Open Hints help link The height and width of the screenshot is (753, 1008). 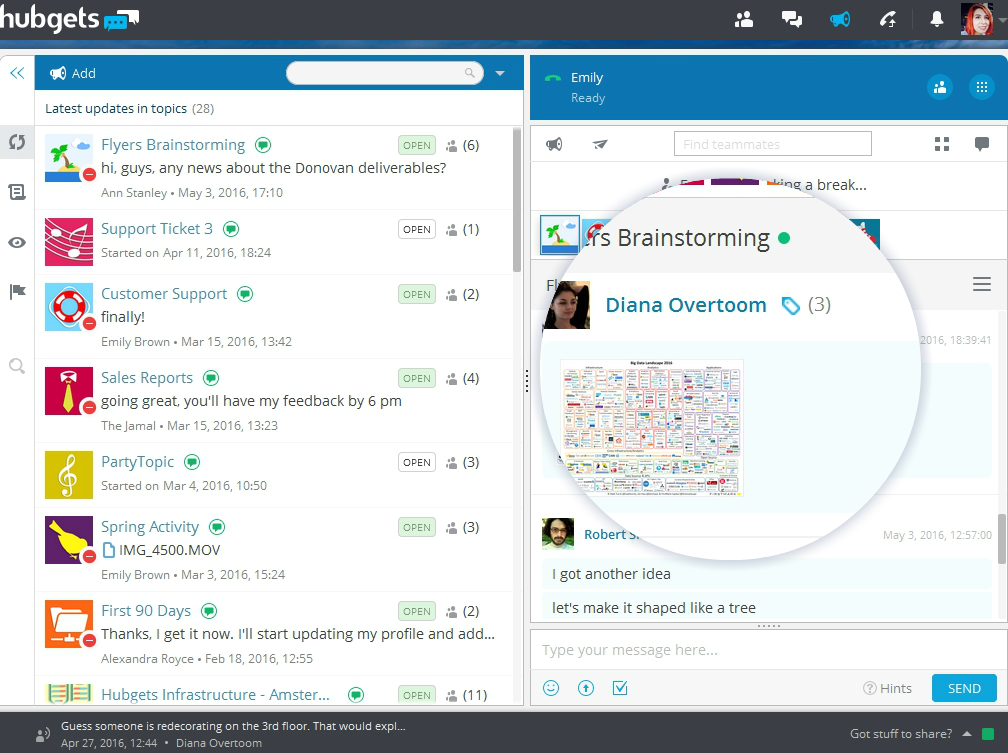[887, 688]
